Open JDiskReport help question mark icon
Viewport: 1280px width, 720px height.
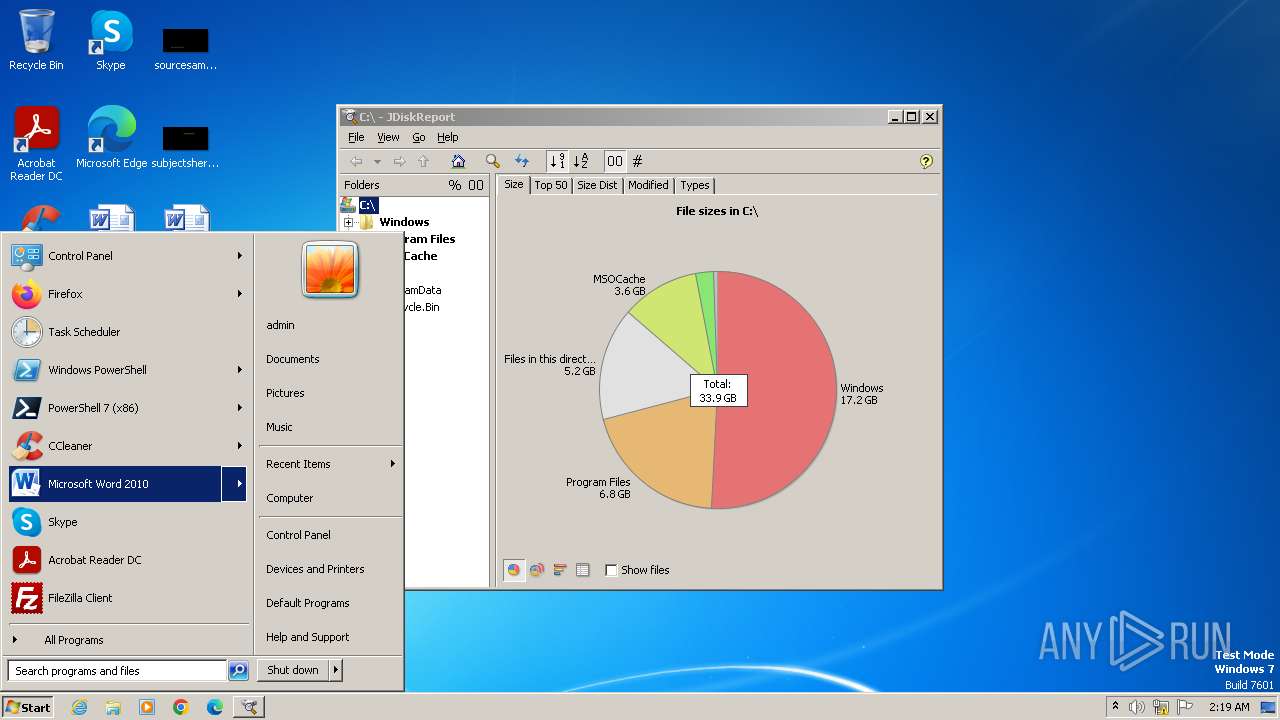coord(926,161)
